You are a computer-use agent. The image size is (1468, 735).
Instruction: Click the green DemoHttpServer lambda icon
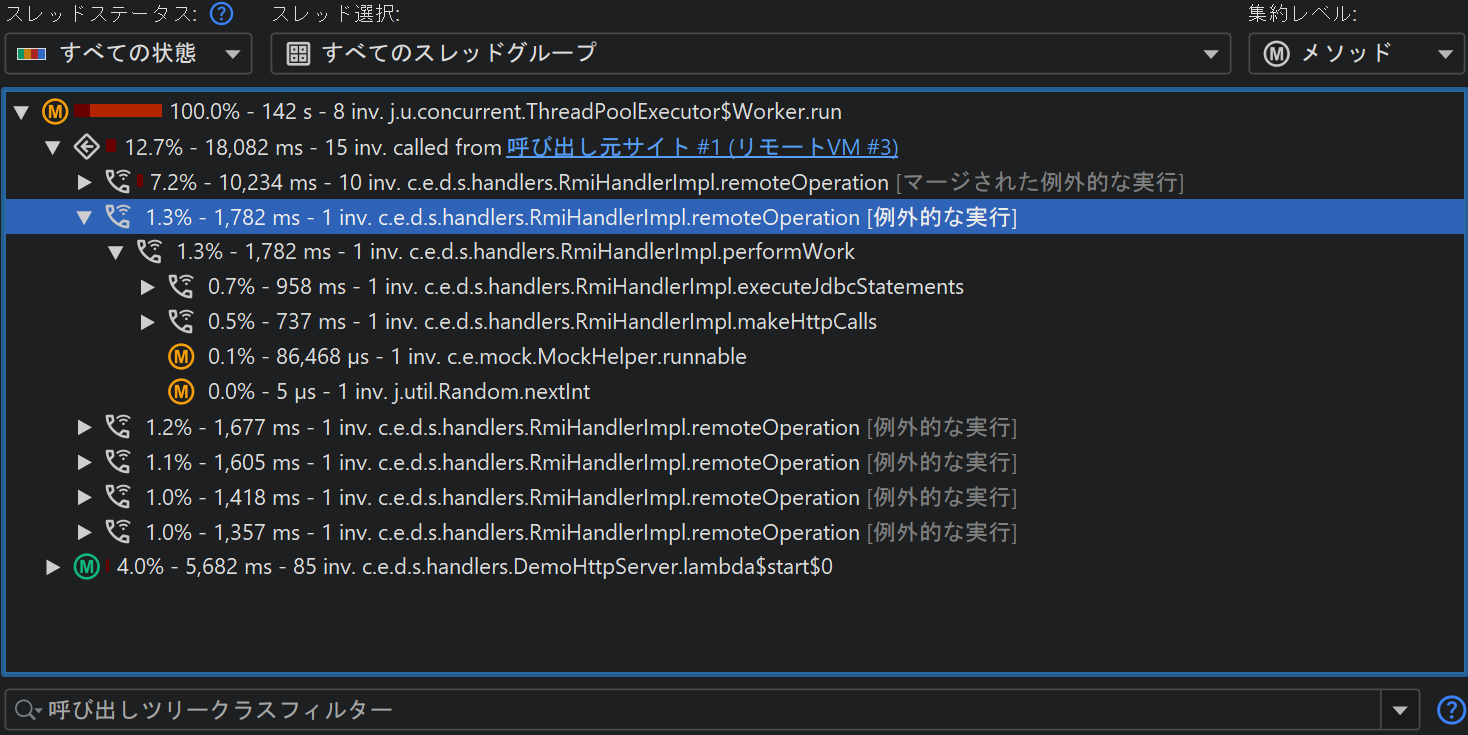87,567
